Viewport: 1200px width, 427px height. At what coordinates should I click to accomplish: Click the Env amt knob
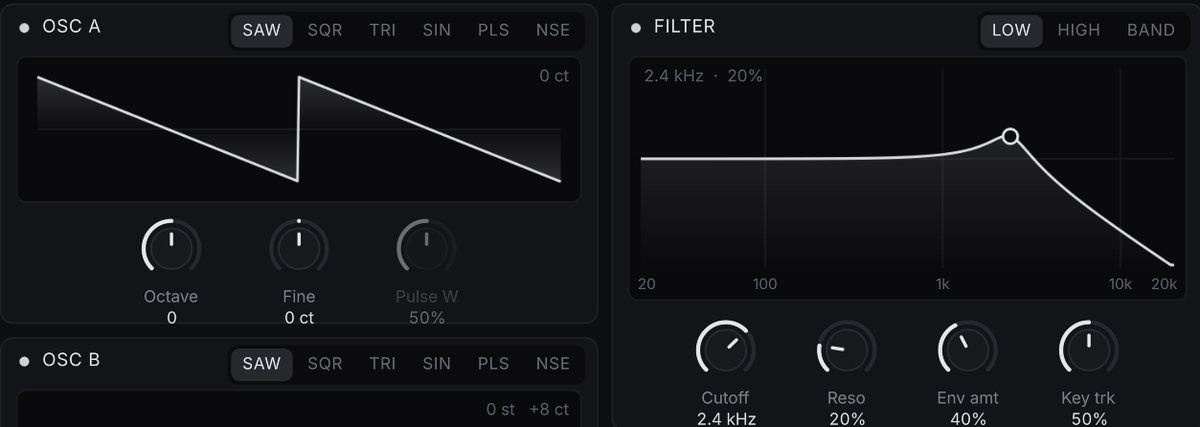tap(968, 350)
